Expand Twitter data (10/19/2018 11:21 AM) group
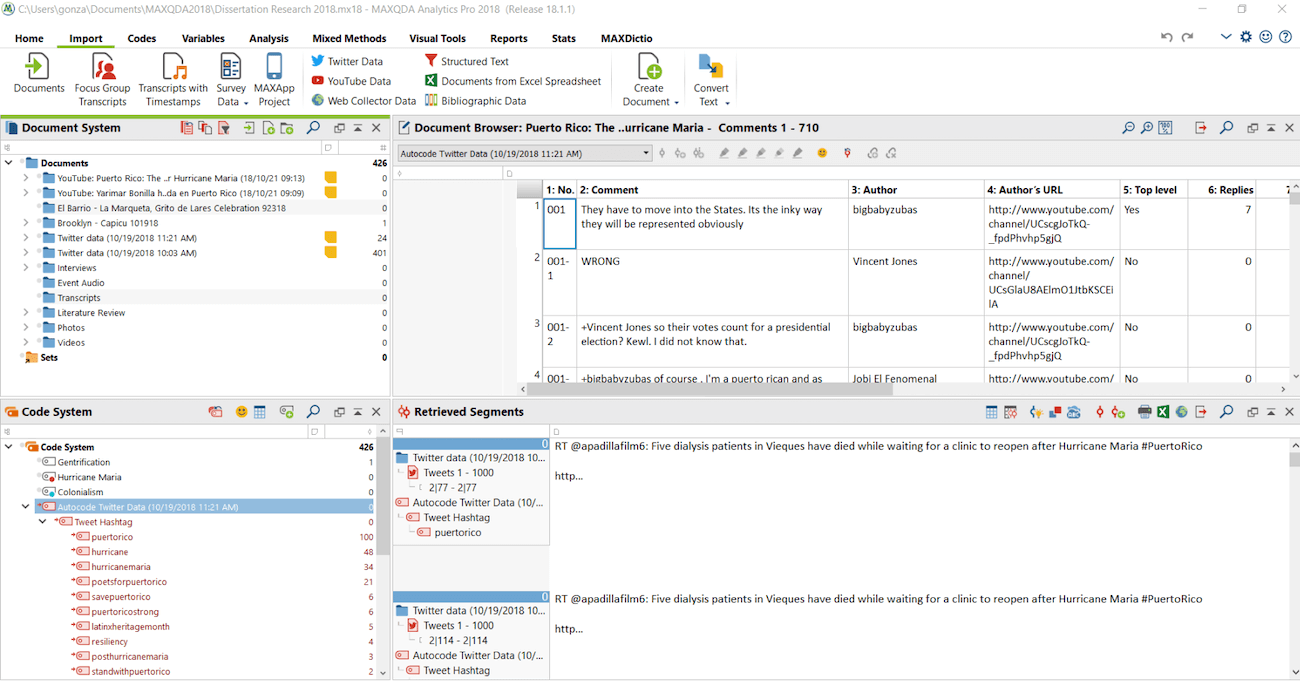Image resolution: width=1300 pixels, height=681 pixels. (x=26, y=238)
